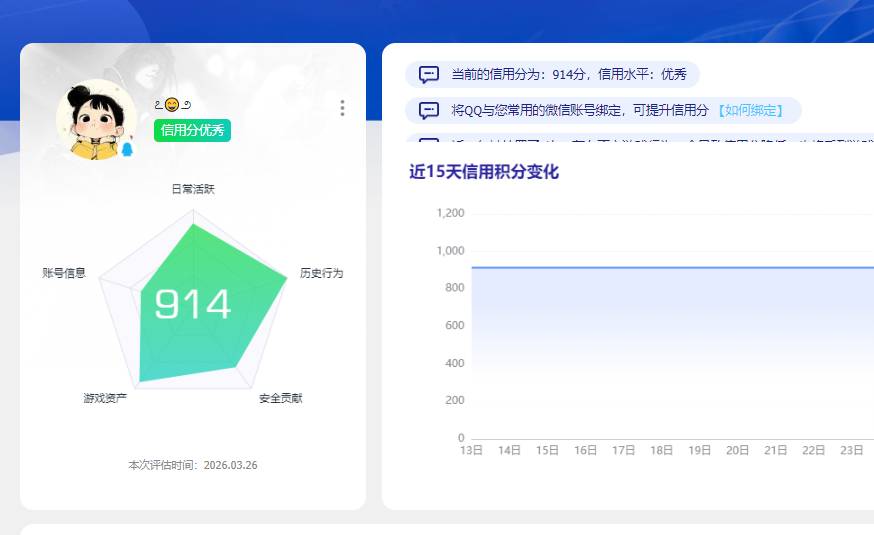Click the green 信用分优秀 badge
The width and height of the screenshot is (874, 535).
click(x=192, y=130)
